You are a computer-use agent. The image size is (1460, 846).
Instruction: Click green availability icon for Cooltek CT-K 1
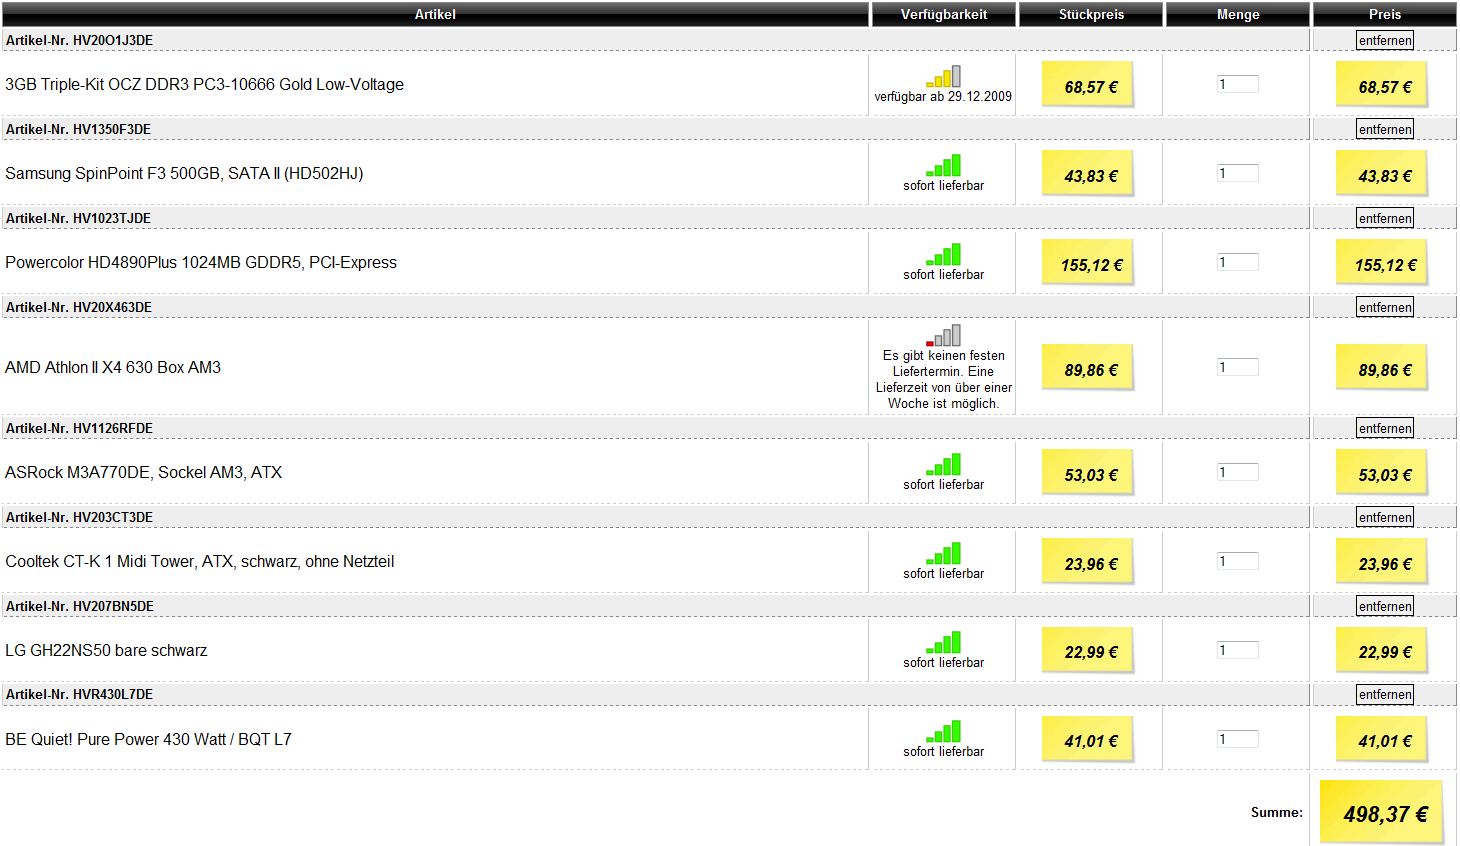(x=943, y=553)
